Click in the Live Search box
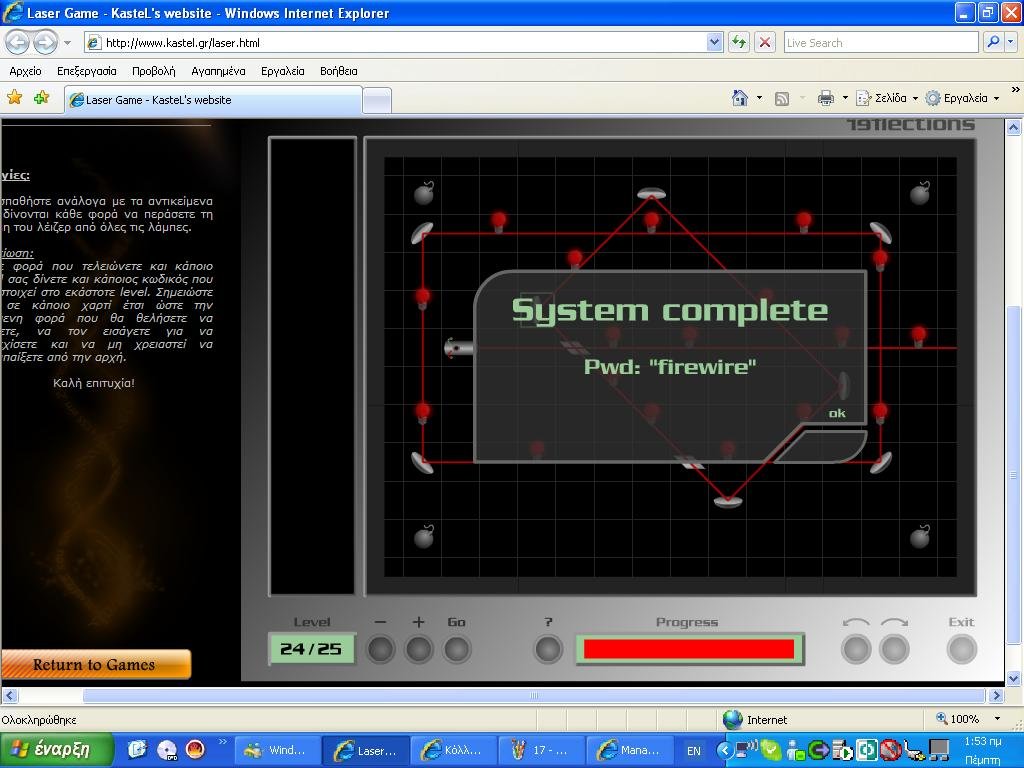Viewport: 1024px width, 768px height. point(880,42)
